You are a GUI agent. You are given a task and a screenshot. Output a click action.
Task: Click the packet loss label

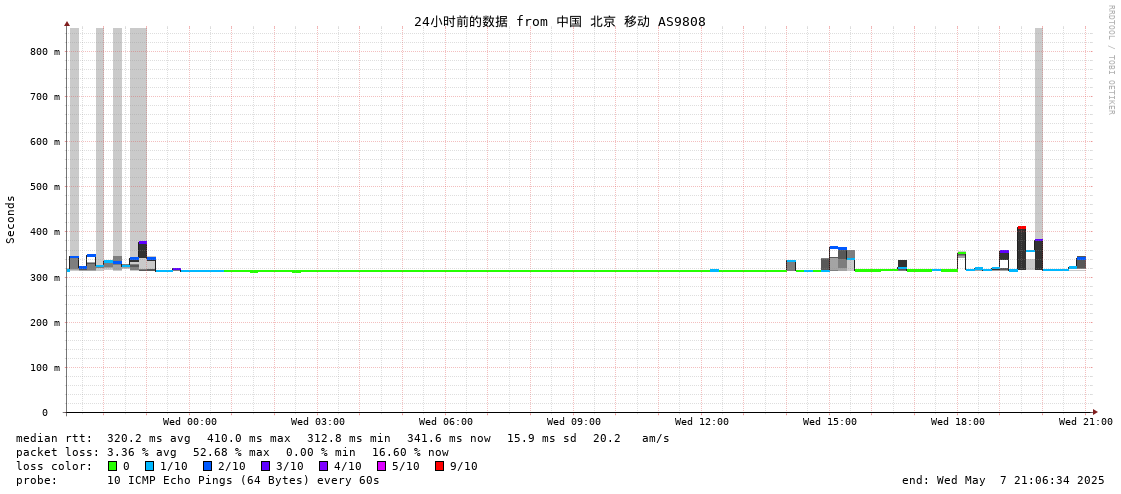tap(56, 452)
